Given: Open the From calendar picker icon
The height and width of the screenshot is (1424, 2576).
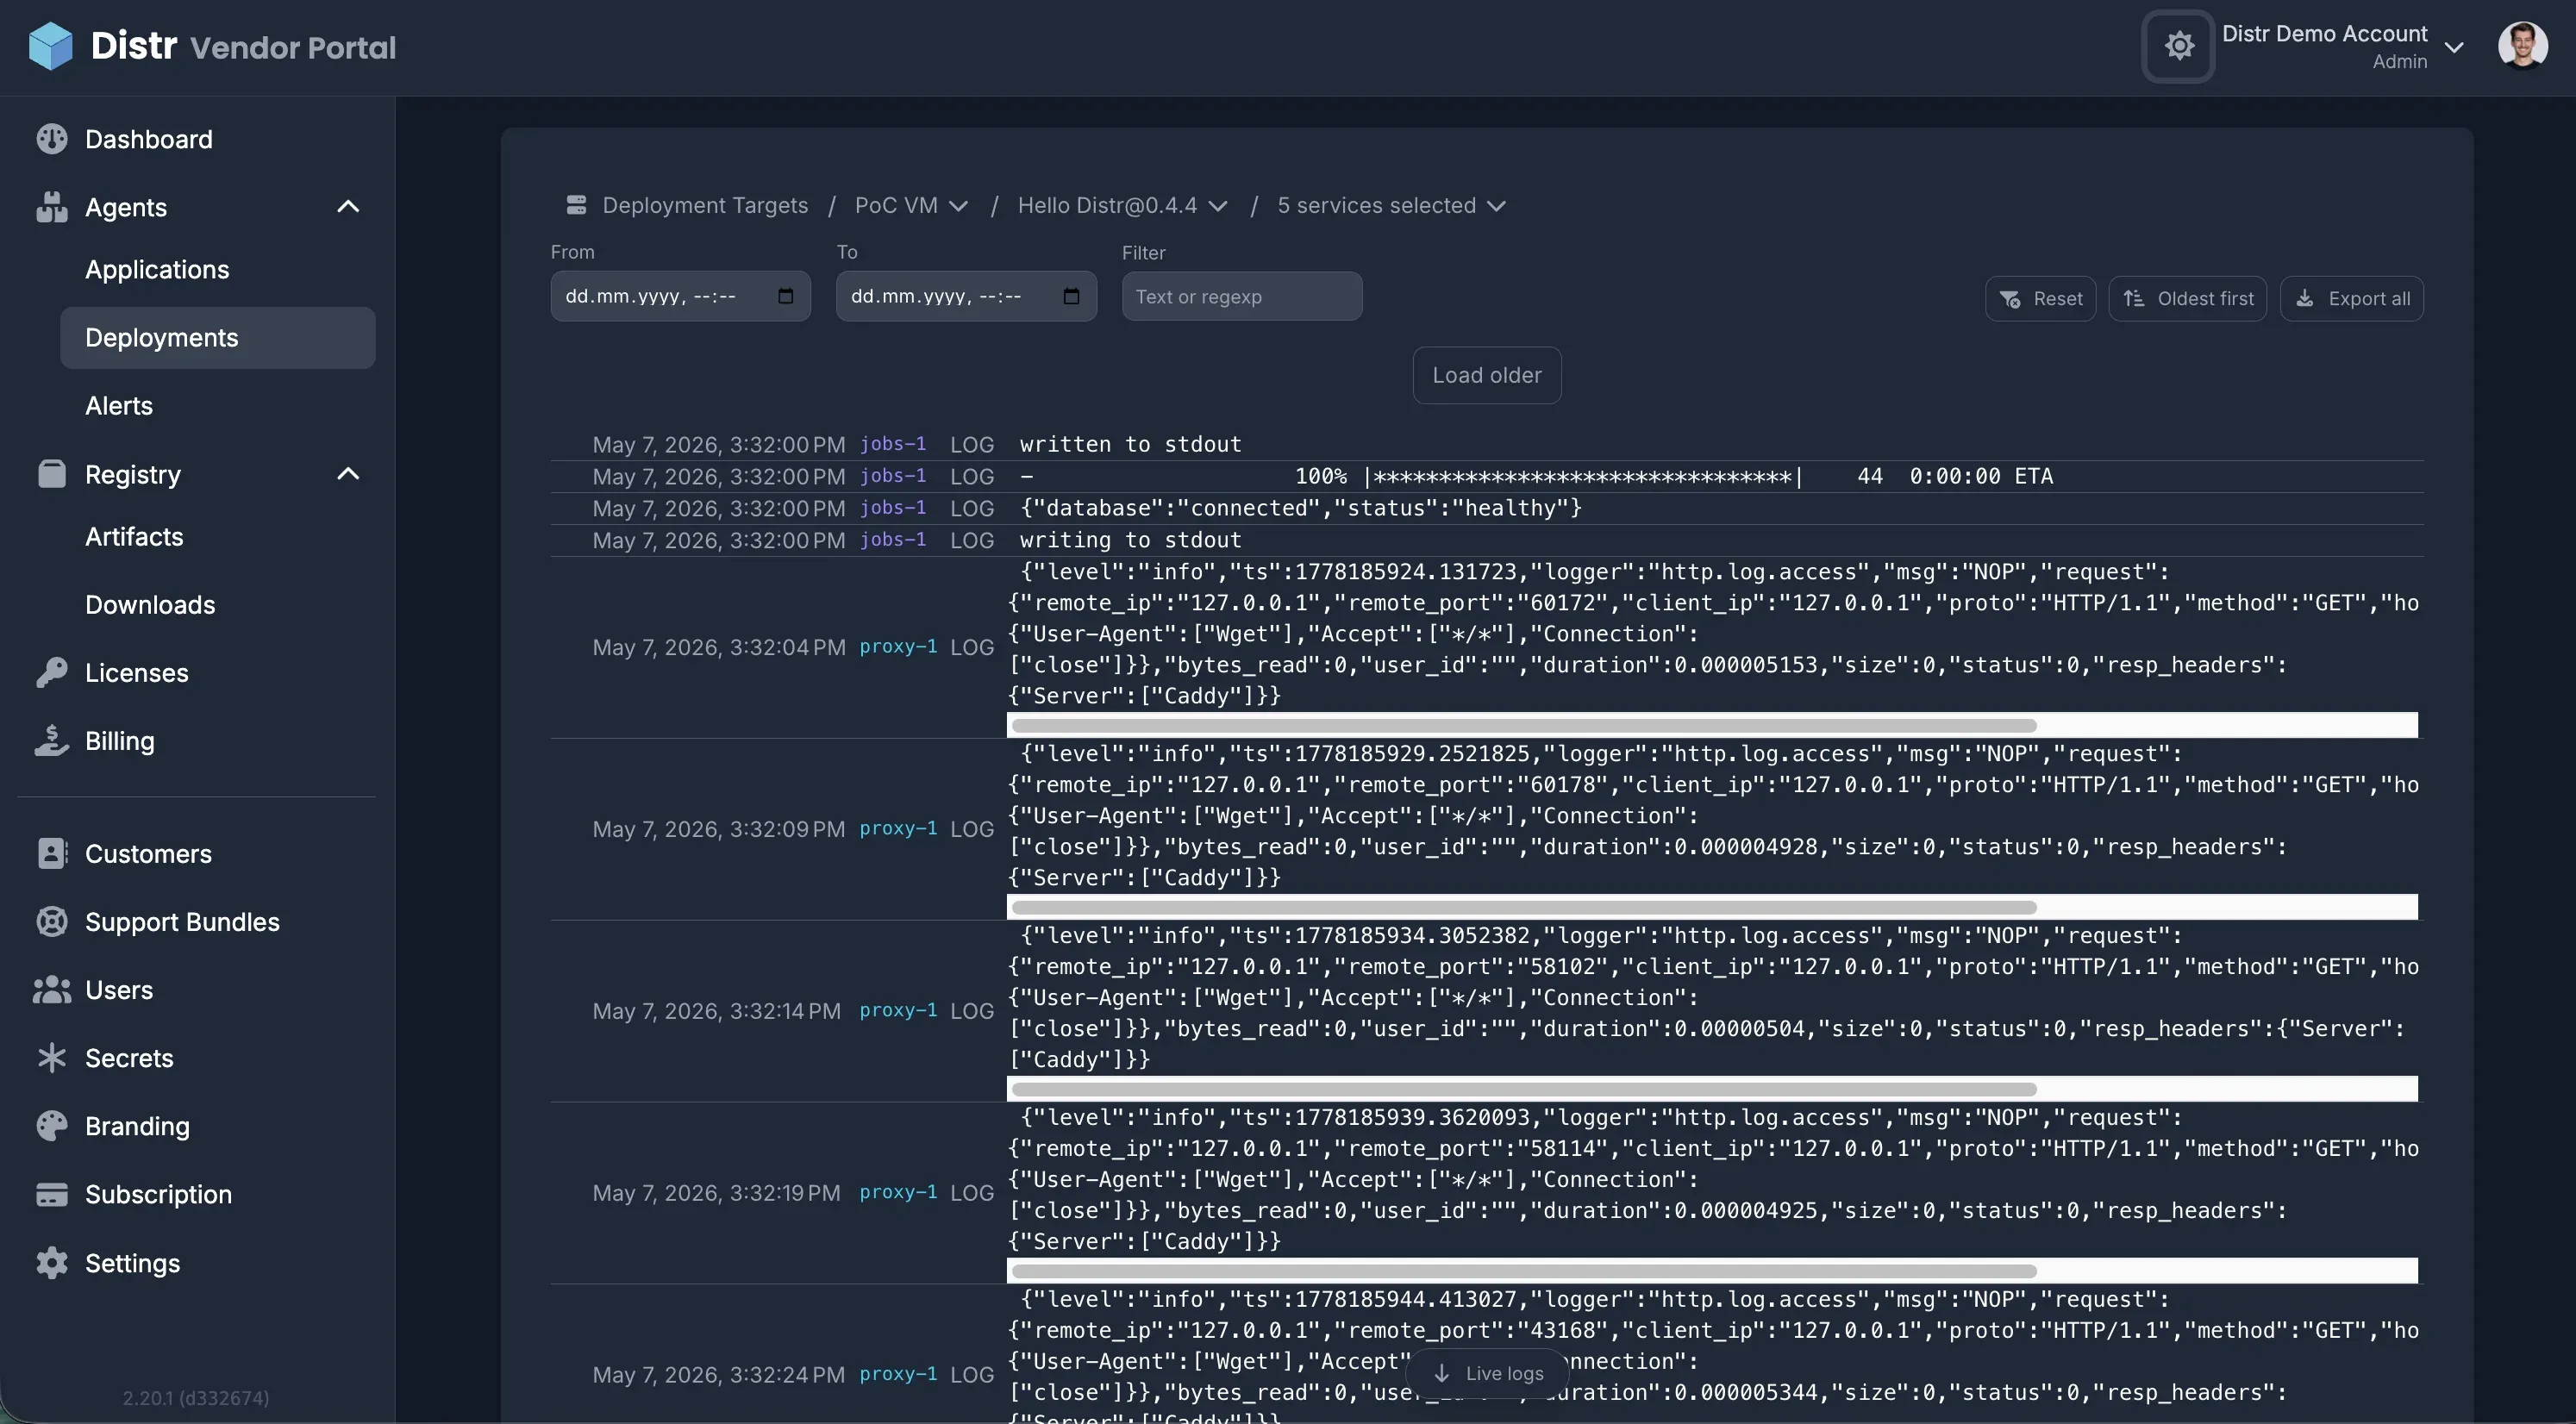Looking at the screenshot, I should pyautogui.click(x=785, y=296).
